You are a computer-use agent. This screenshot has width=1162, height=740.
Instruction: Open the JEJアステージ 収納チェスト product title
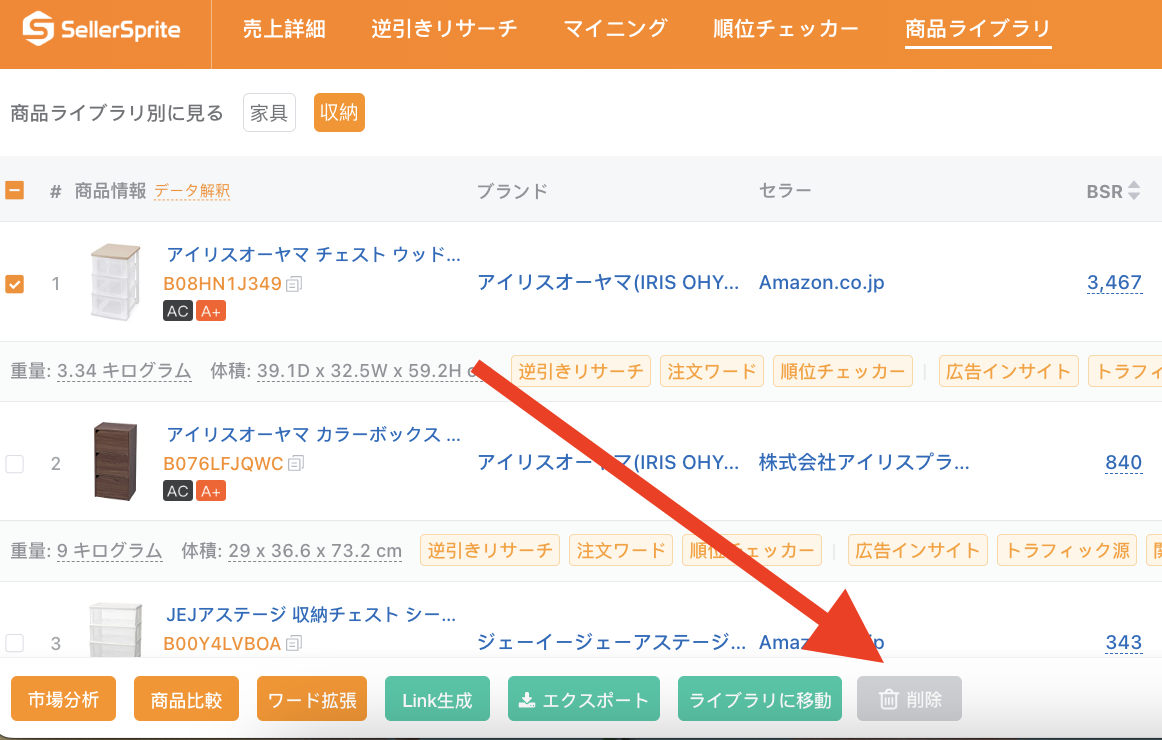pyautogui.click(x=311, y=614)
